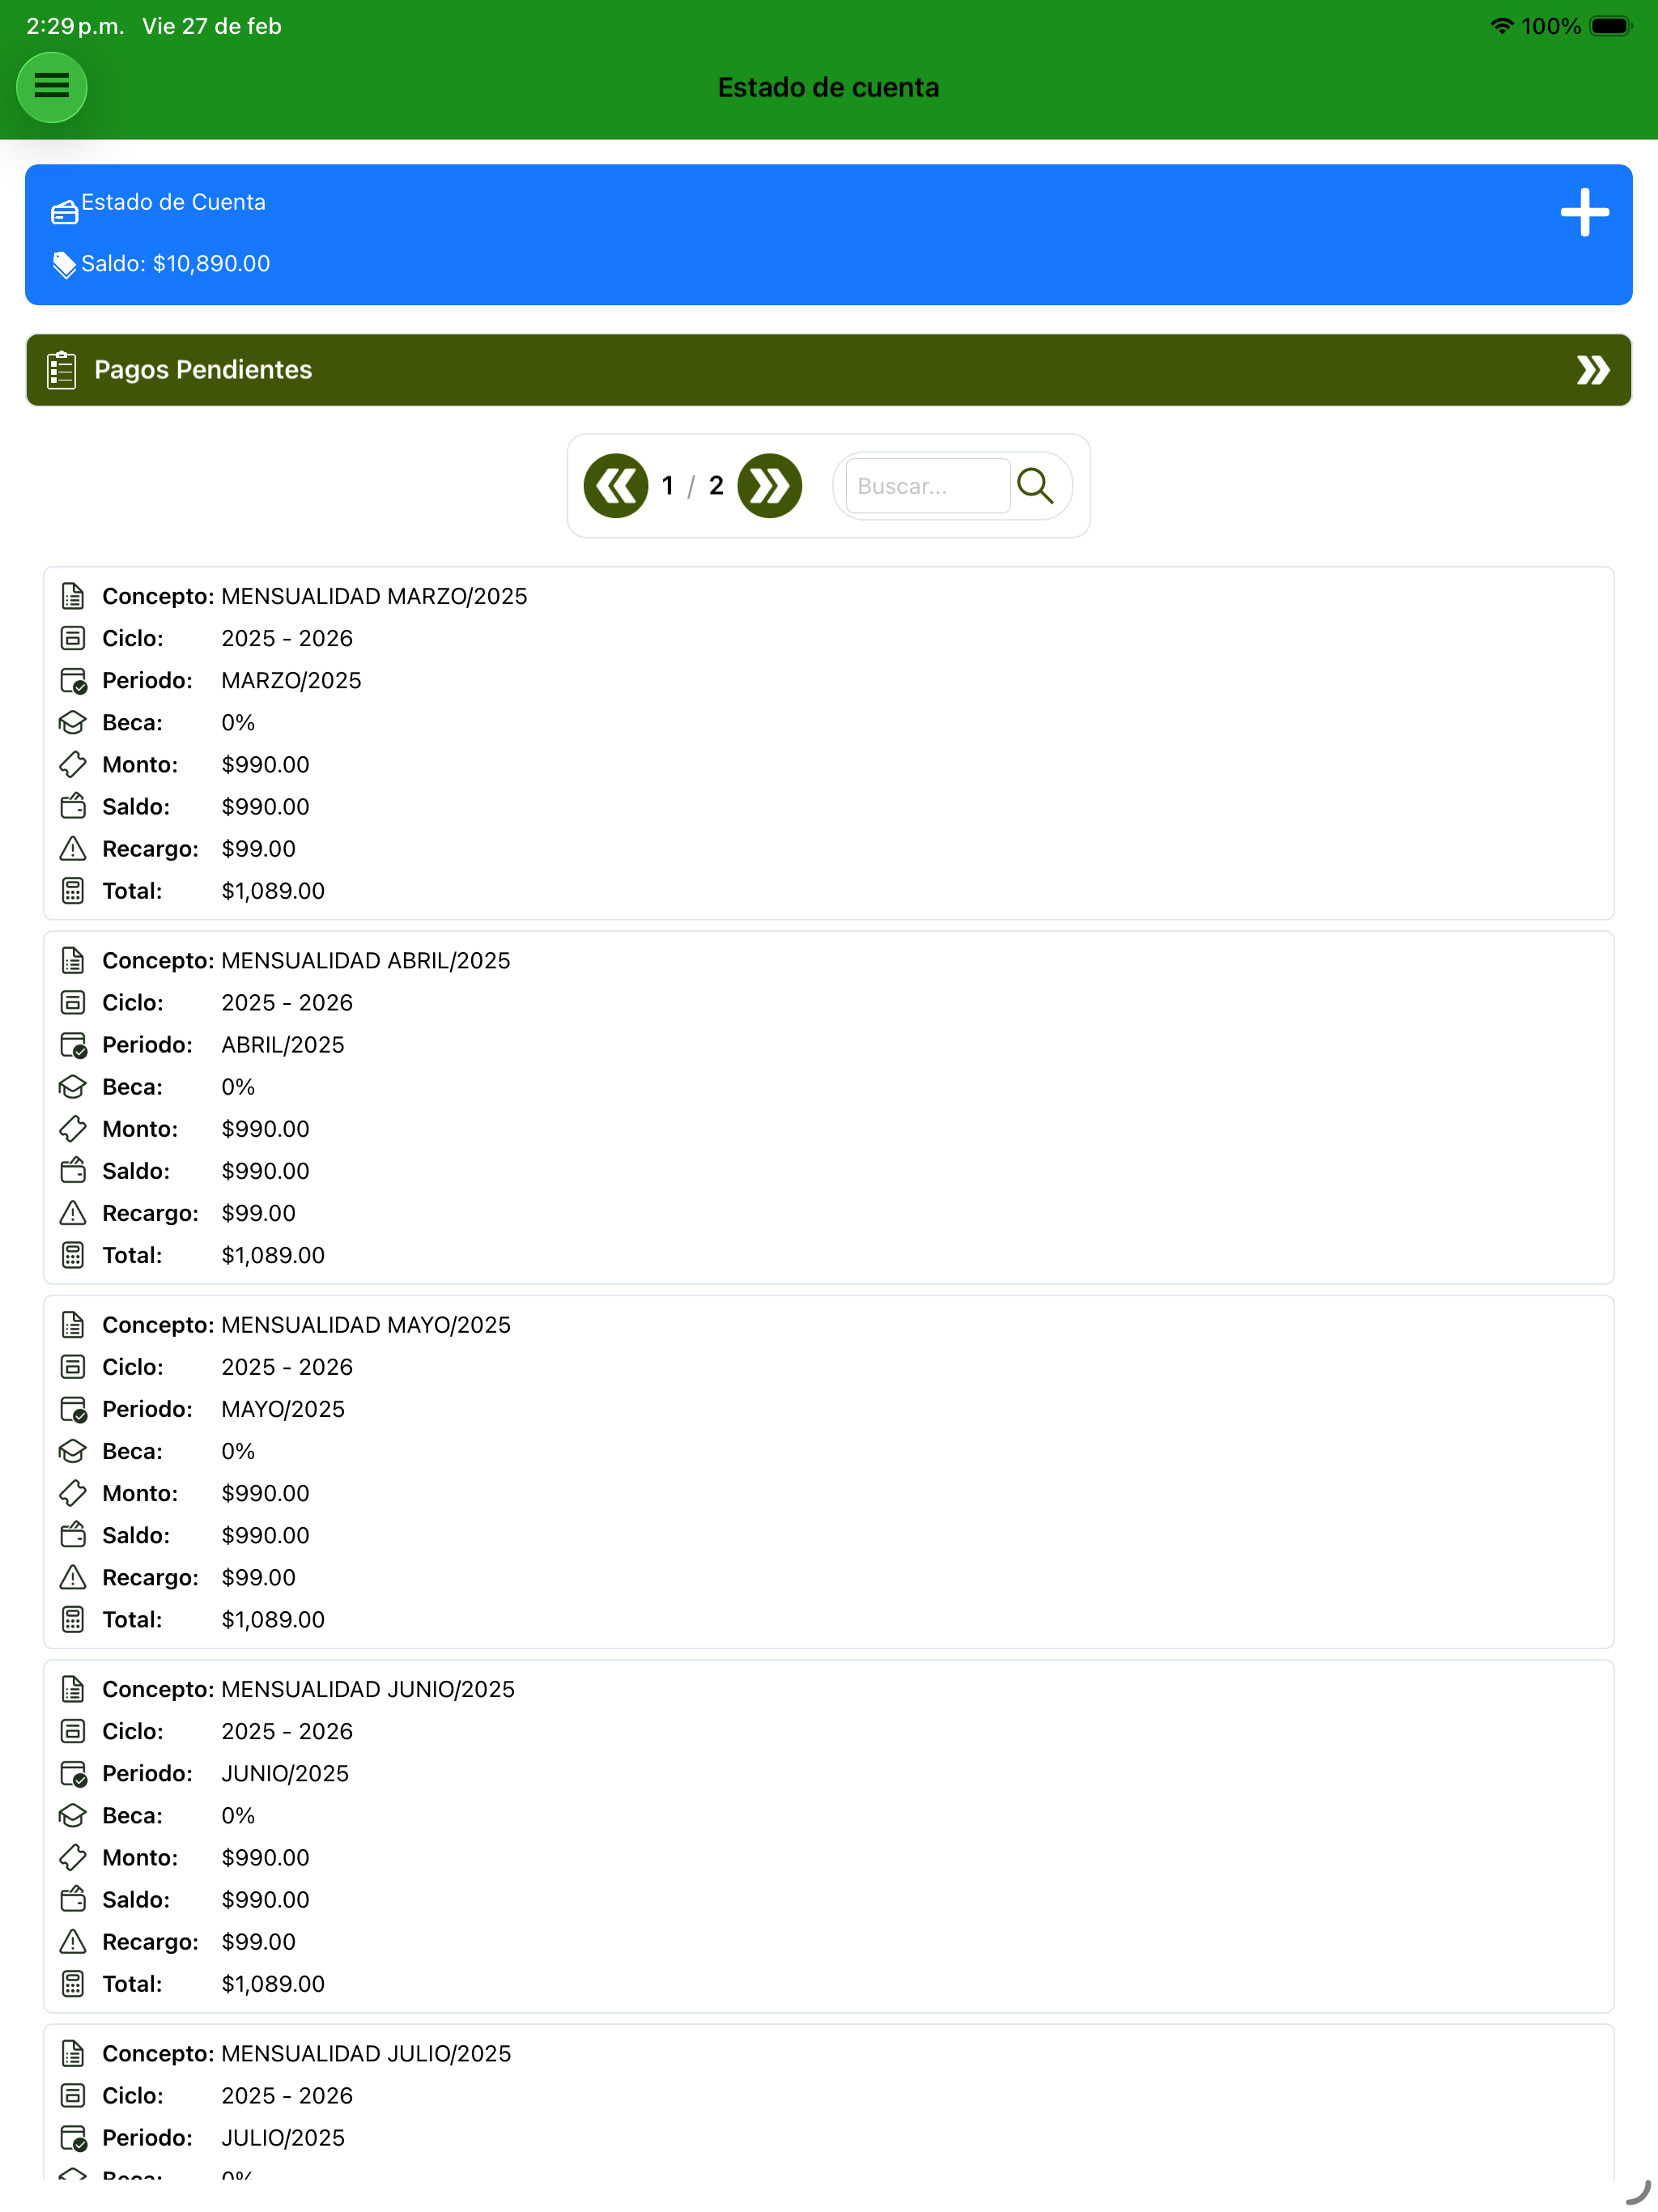Open the hamburger menu button
The width and height of the screenshot is (1658, 2212).
pos(51,87)
